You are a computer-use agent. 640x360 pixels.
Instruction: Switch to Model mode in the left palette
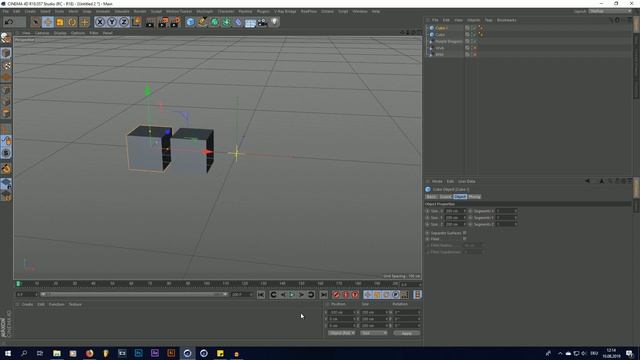tap(6, 53)
